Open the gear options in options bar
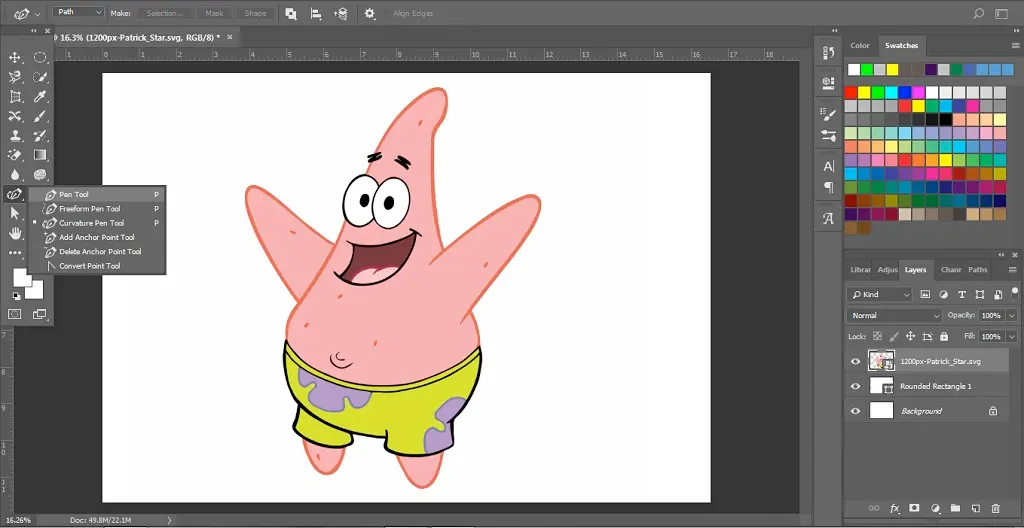 (370, 13)
